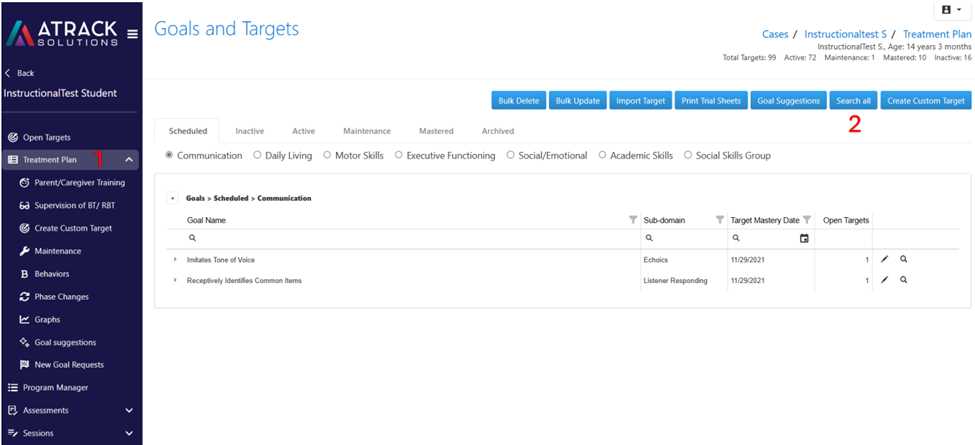The width and height of the screenshot is (975, 445).
Task: Click the Print Trial Sheets button
Action: coord(711,101)
